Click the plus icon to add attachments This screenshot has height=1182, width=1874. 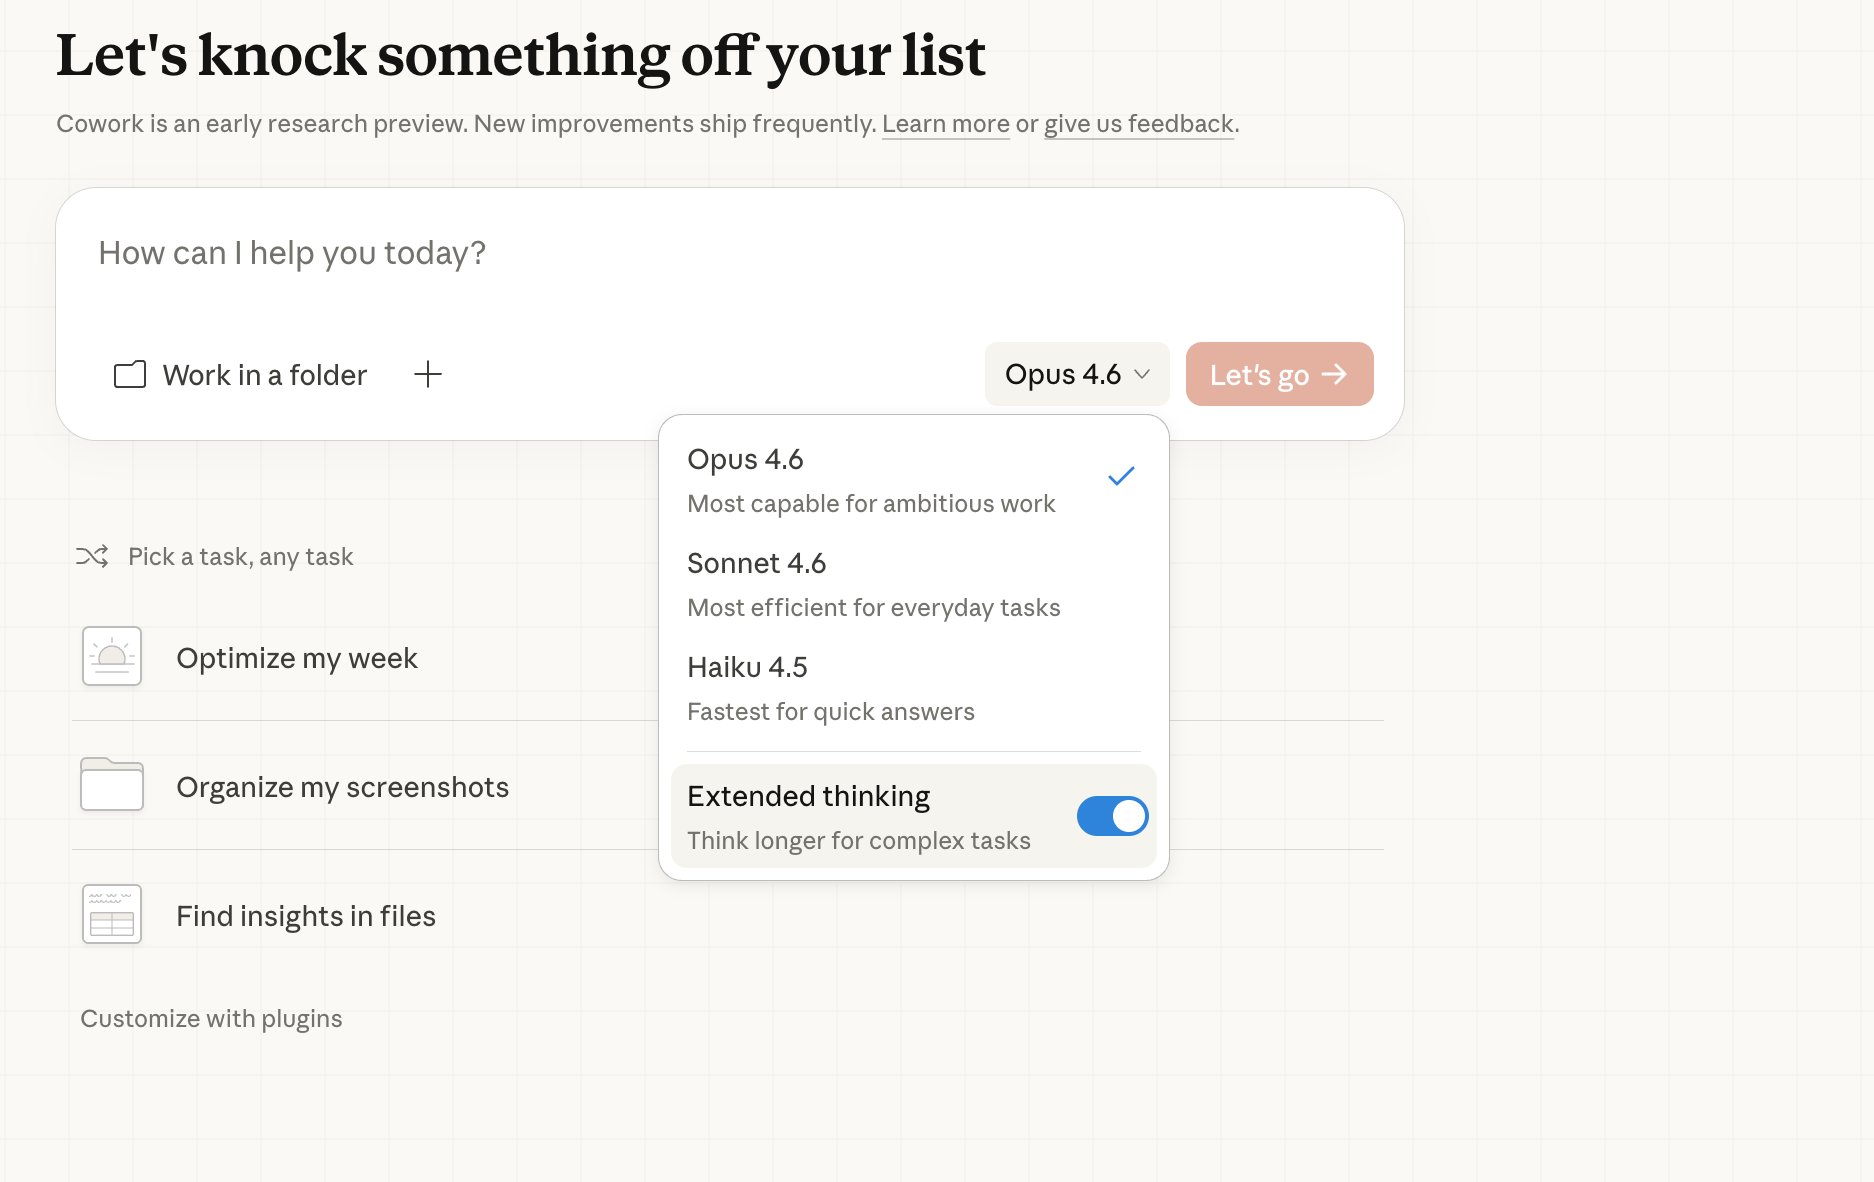point(428,375)
